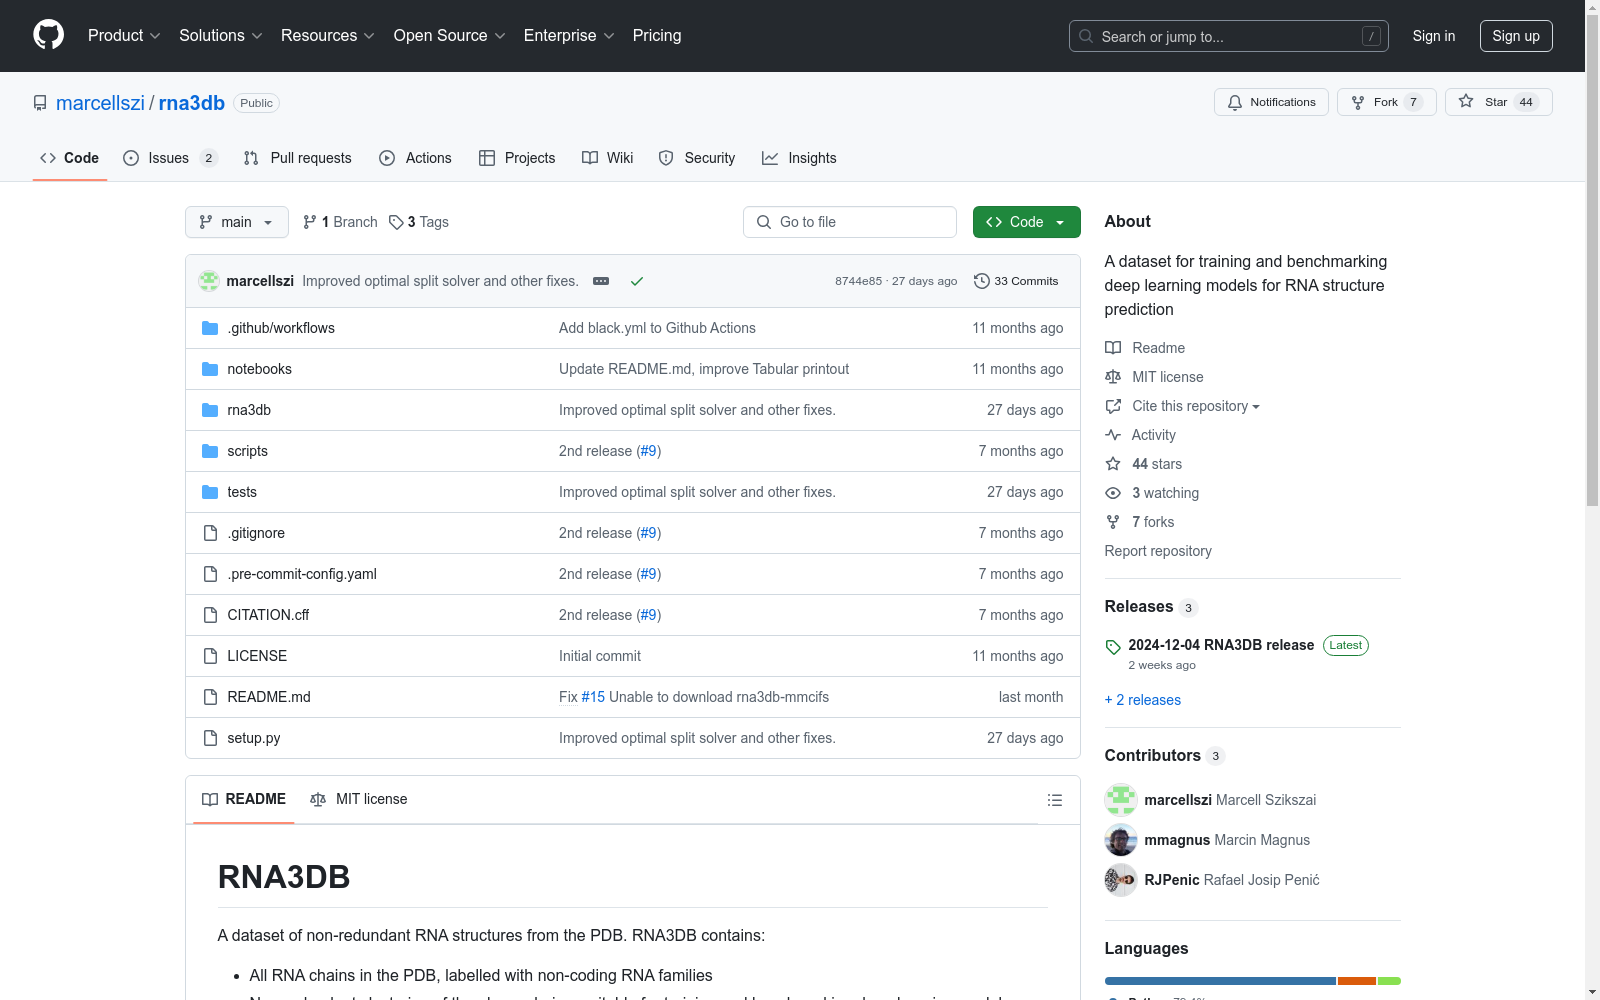The height and width of the screenshot is (1000, 1600).
Task: Click the Search or jump to field
Action: 1229,36
